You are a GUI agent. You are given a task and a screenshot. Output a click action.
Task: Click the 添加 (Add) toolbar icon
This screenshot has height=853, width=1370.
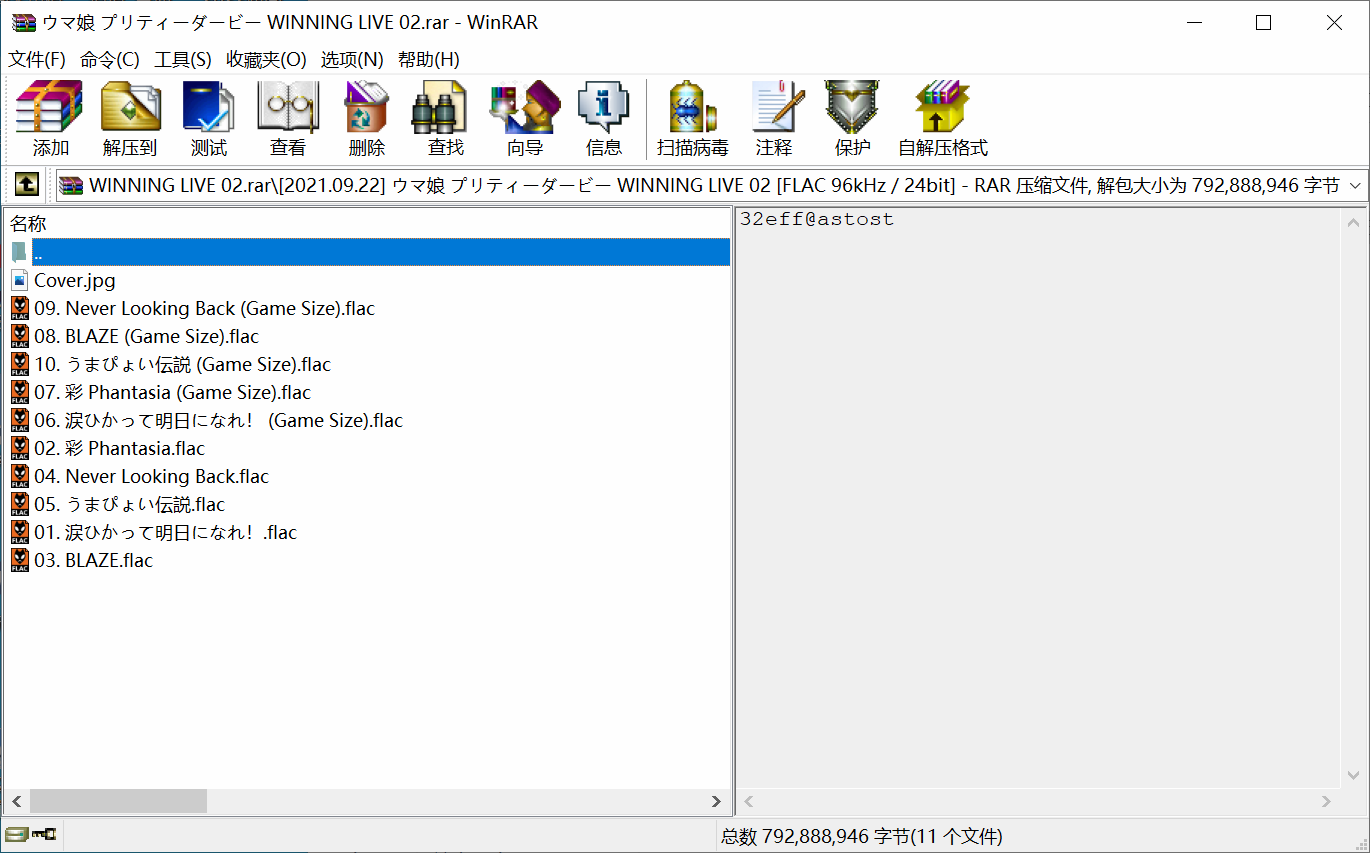[x=50, y=119]
